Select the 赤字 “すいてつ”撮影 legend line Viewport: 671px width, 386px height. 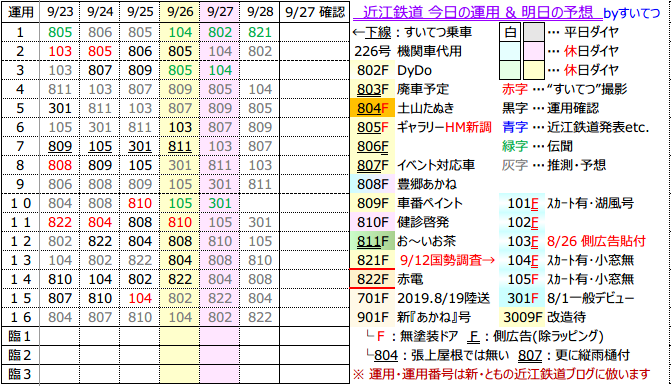[564, 89]
